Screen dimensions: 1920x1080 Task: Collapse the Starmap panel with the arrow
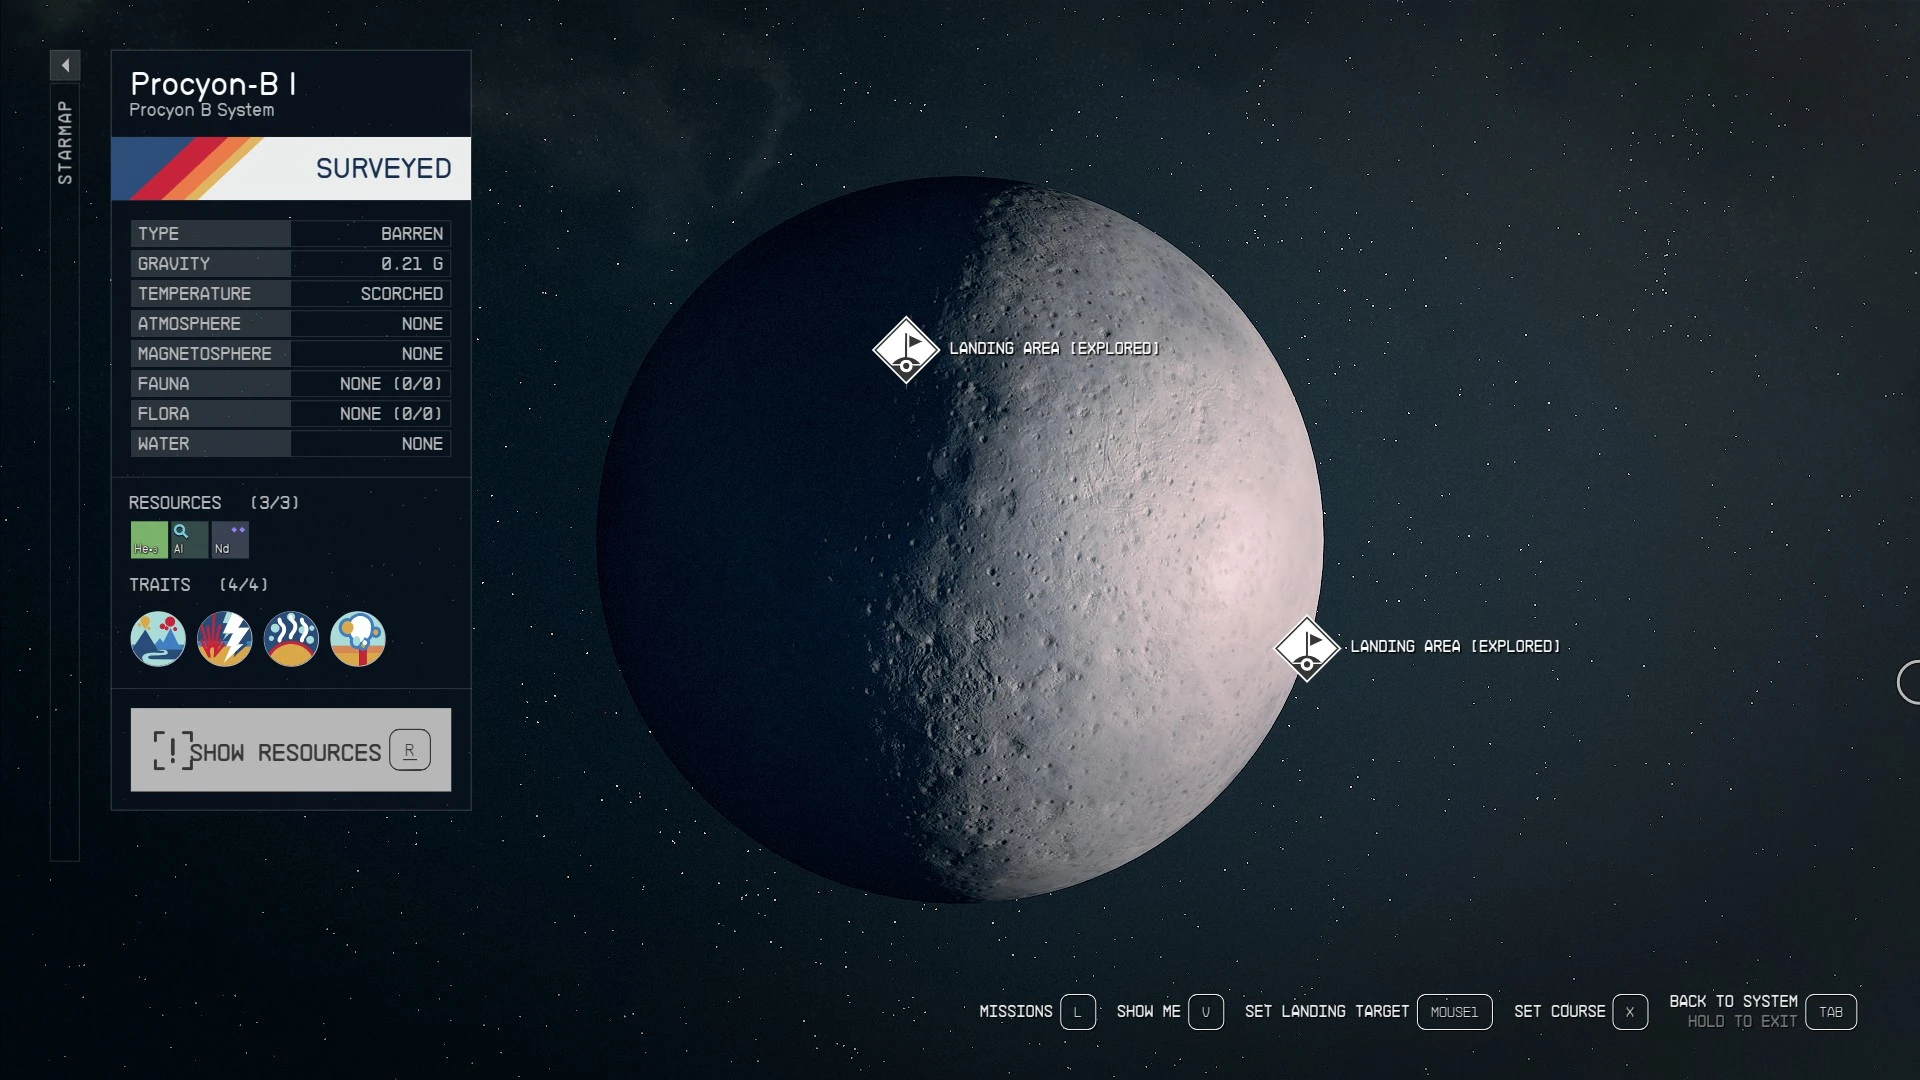pyautogui.click(x=65, y=66)
